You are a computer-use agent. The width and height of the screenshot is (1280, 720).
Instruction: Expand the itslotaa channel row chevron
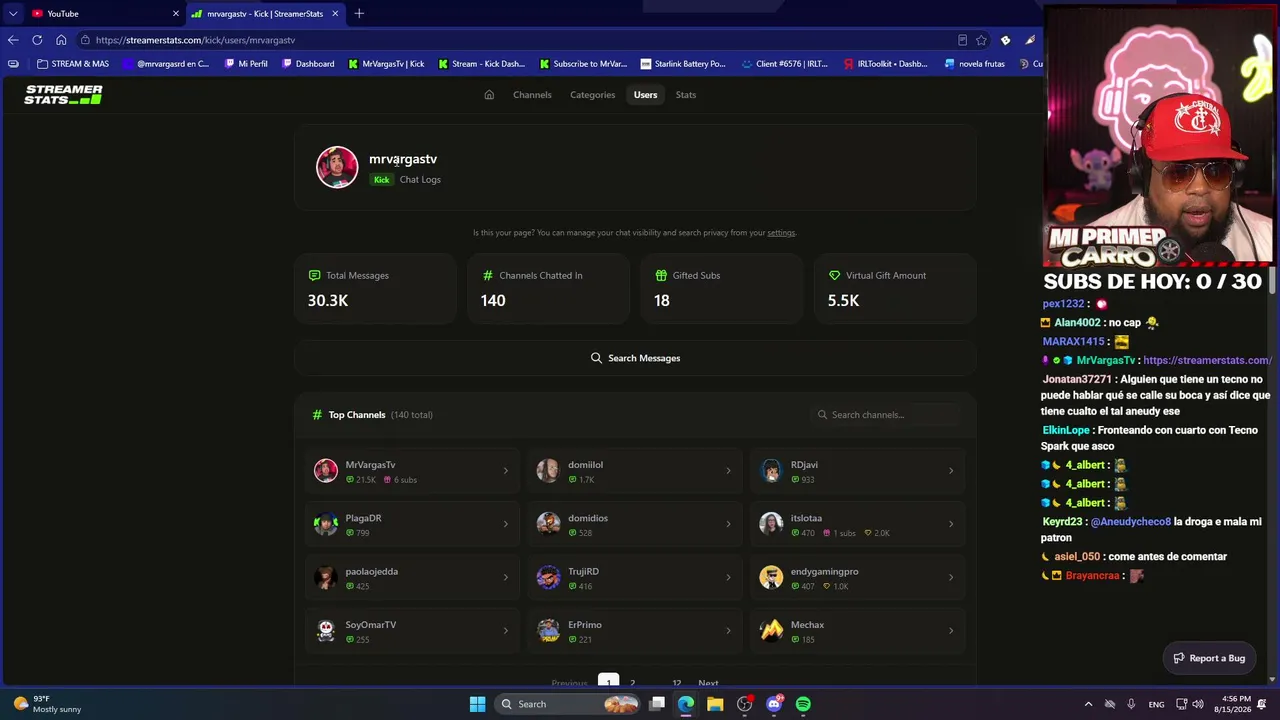(x=951, y=524)
